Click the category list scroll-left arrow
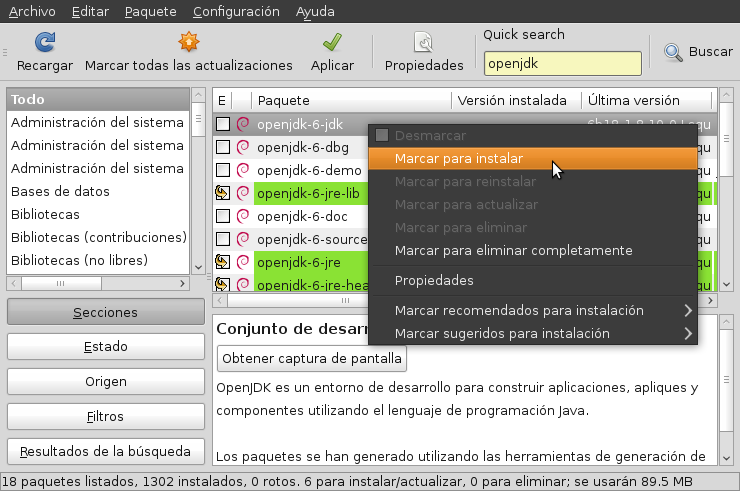This screenshot has height=491, width=740. tap(14, 283)
